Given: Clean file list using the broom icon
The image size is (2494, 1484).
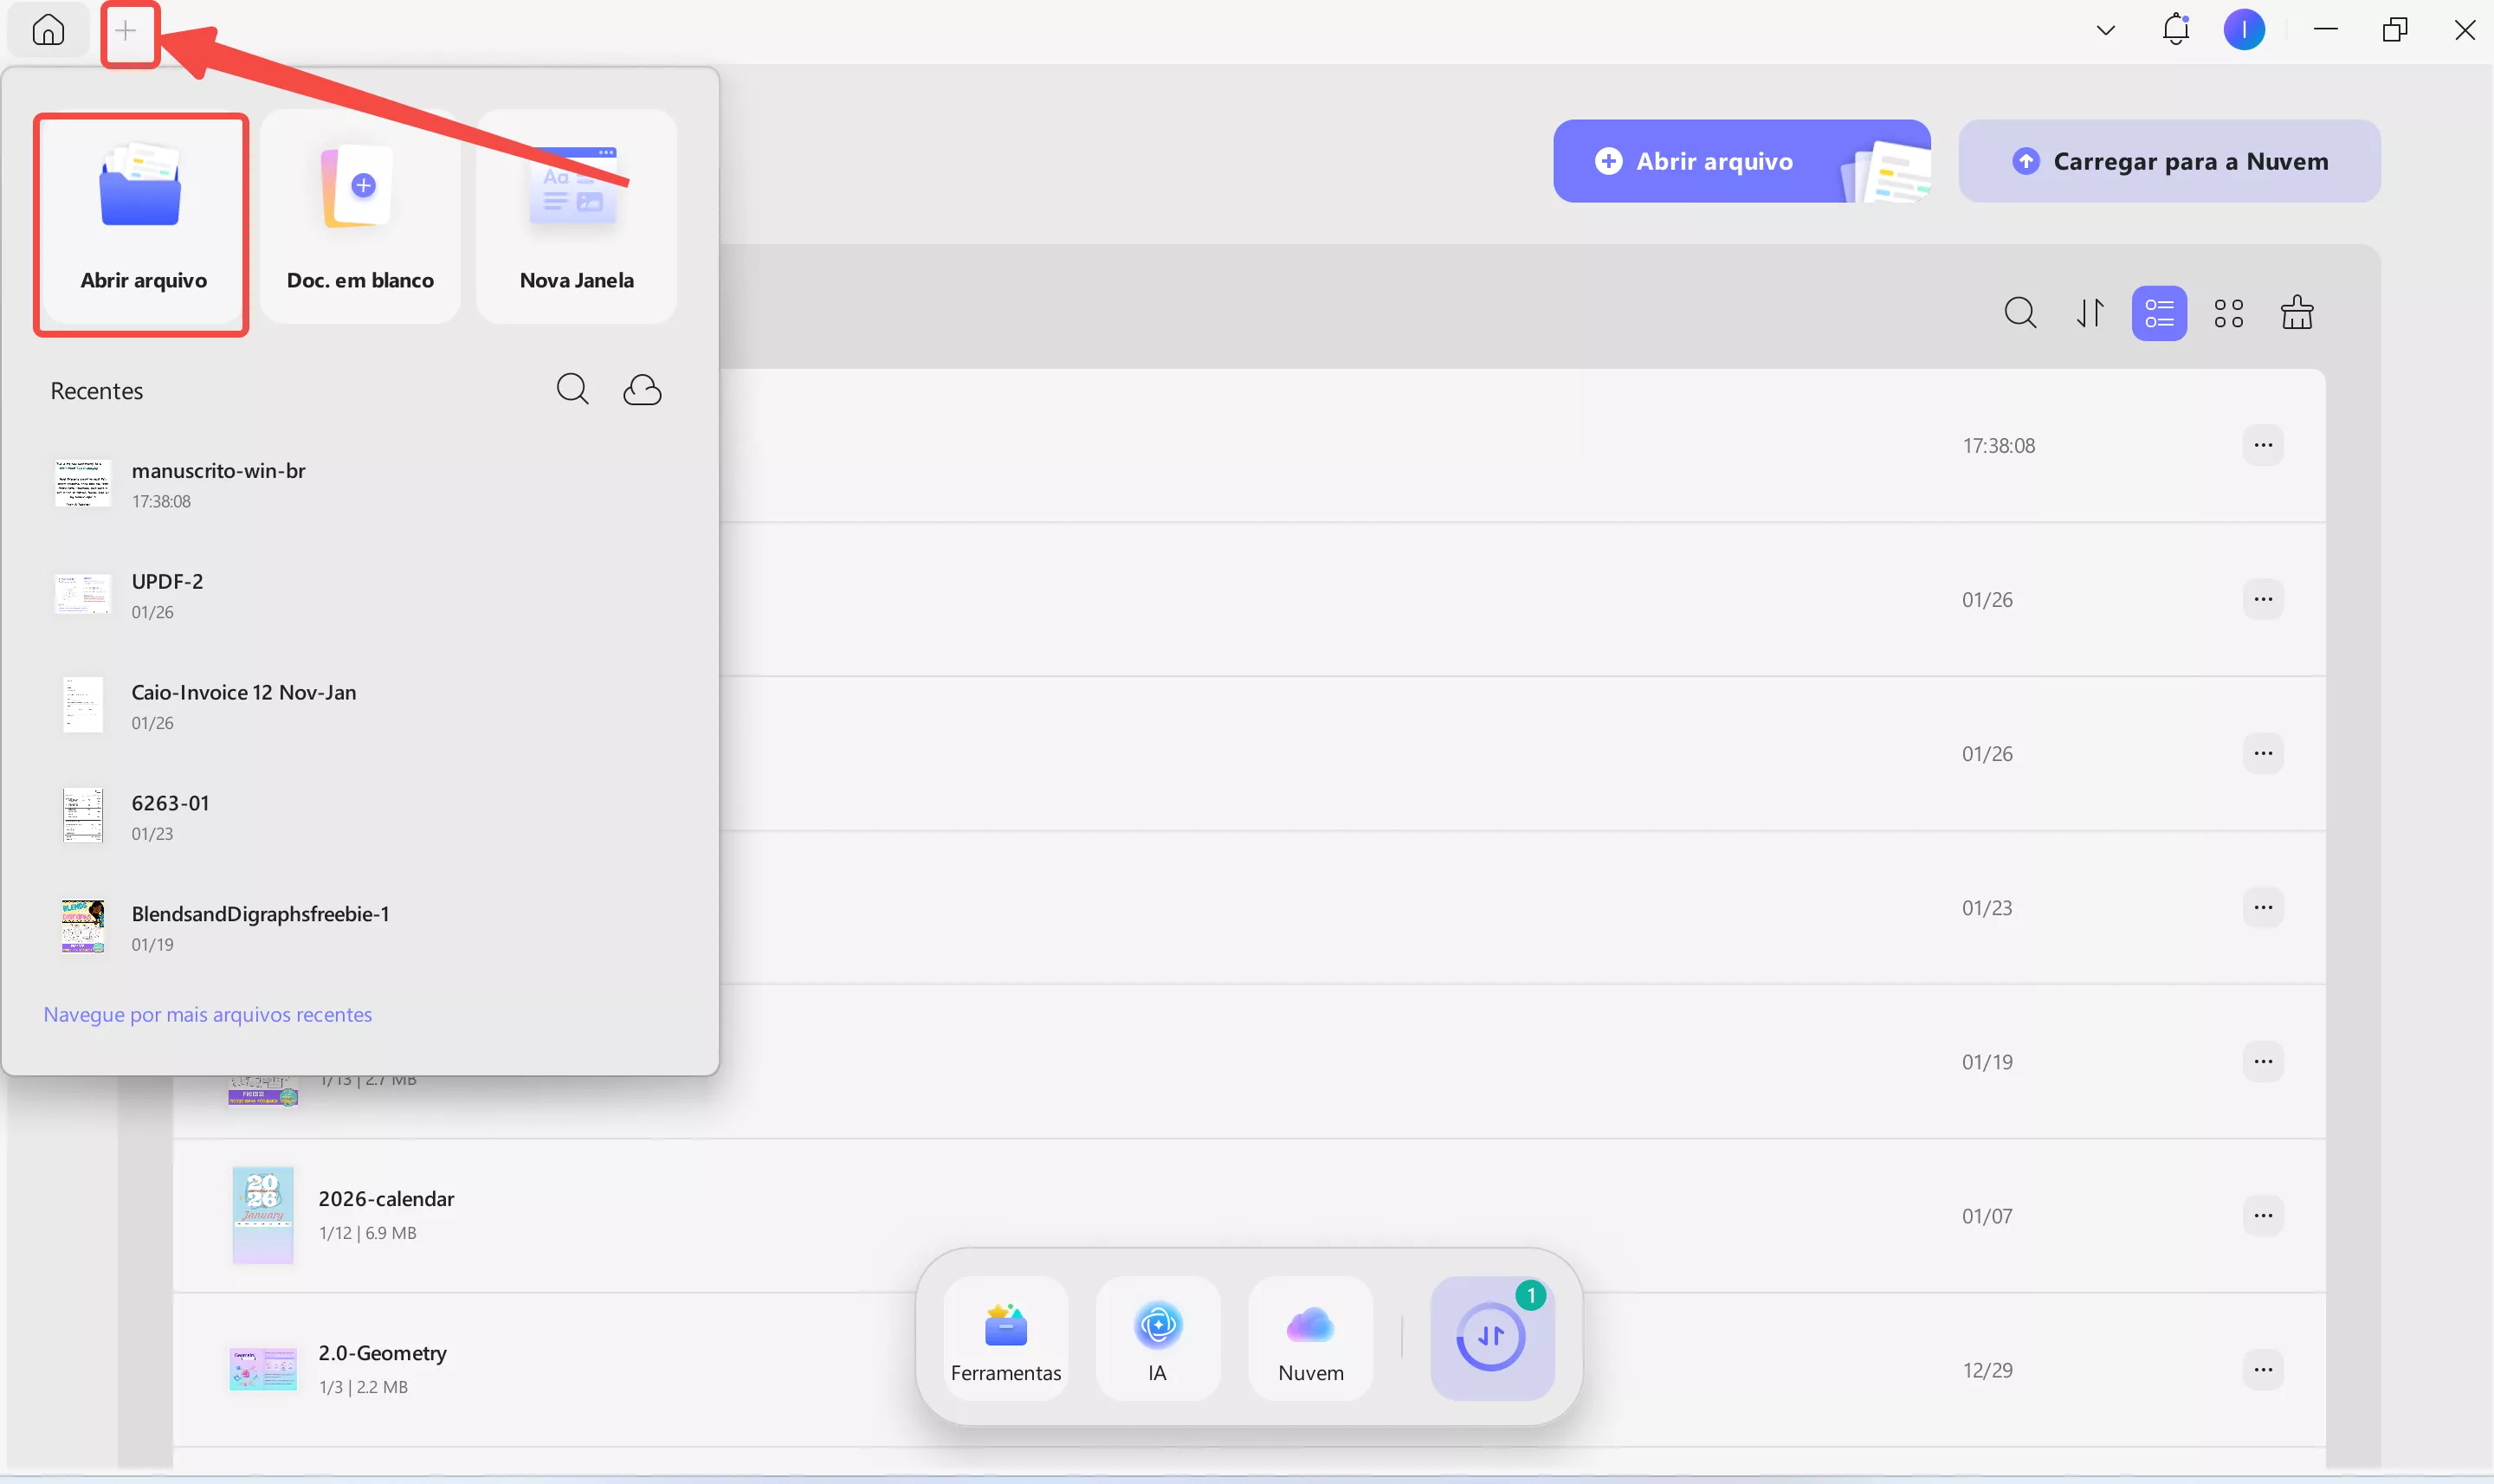Looking at the screenshot, I should pos(2297,312).
